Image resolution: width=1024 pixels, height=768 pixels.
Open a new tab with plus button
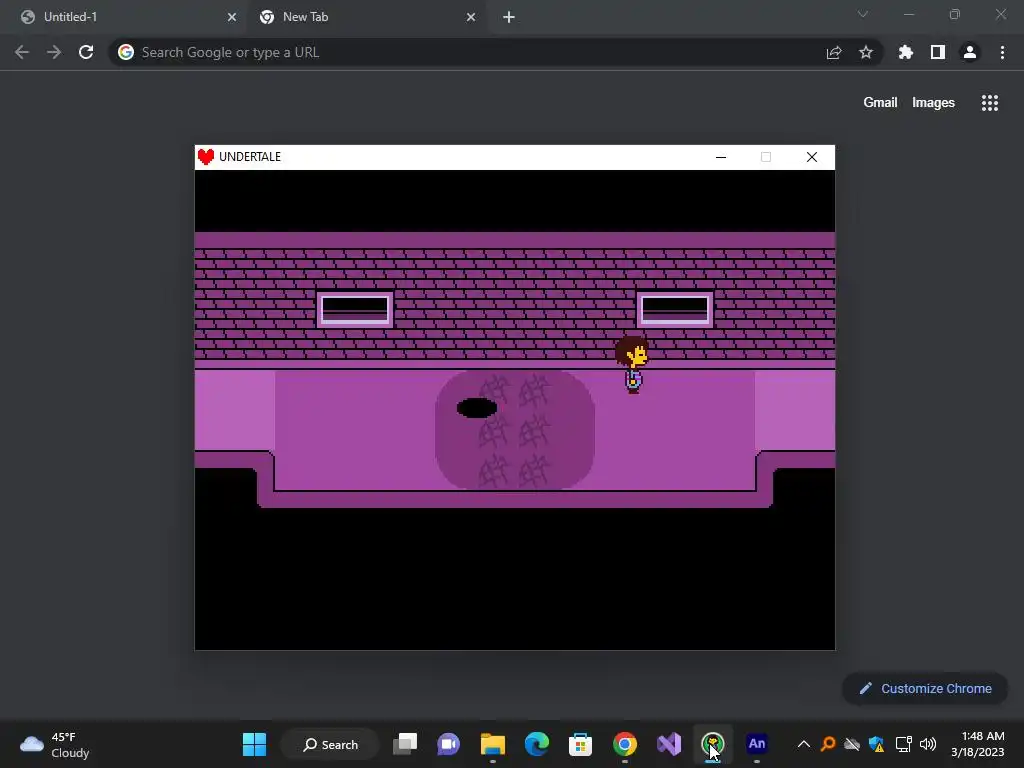(509, 17)
